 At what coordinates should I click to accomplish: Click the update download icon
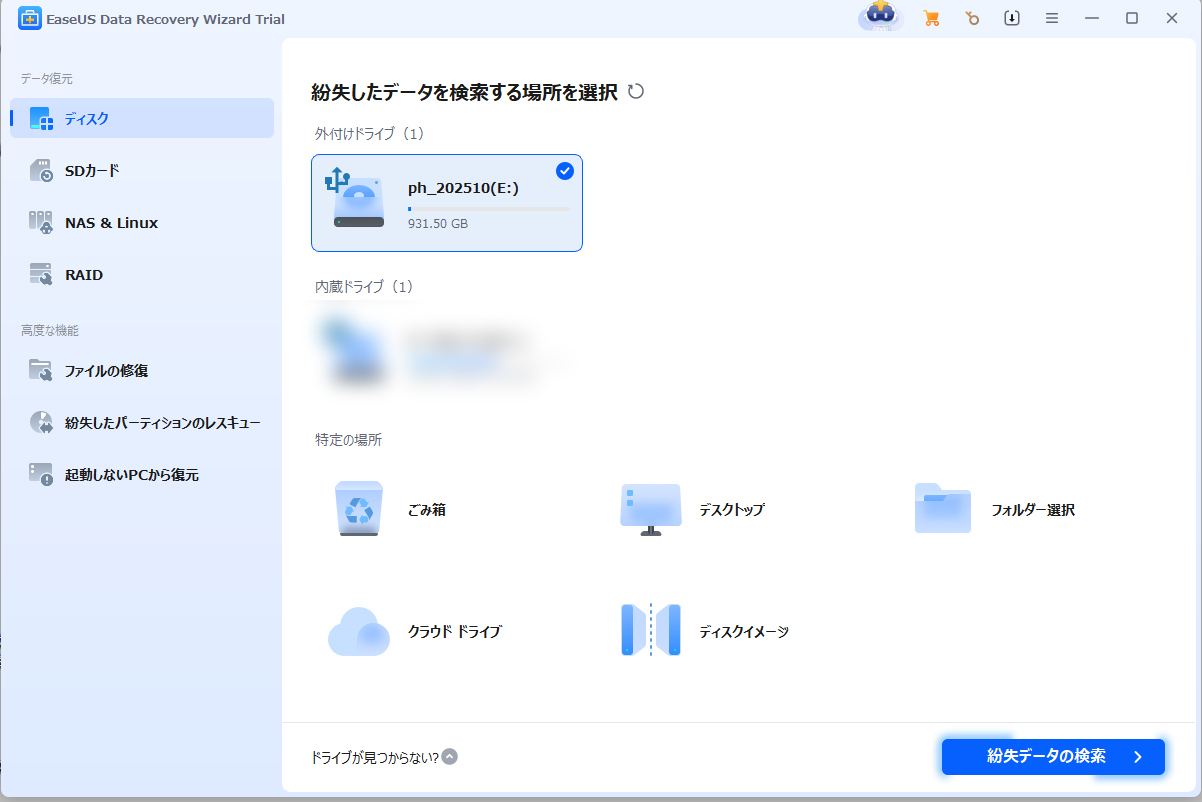[x=1012, y=18]
